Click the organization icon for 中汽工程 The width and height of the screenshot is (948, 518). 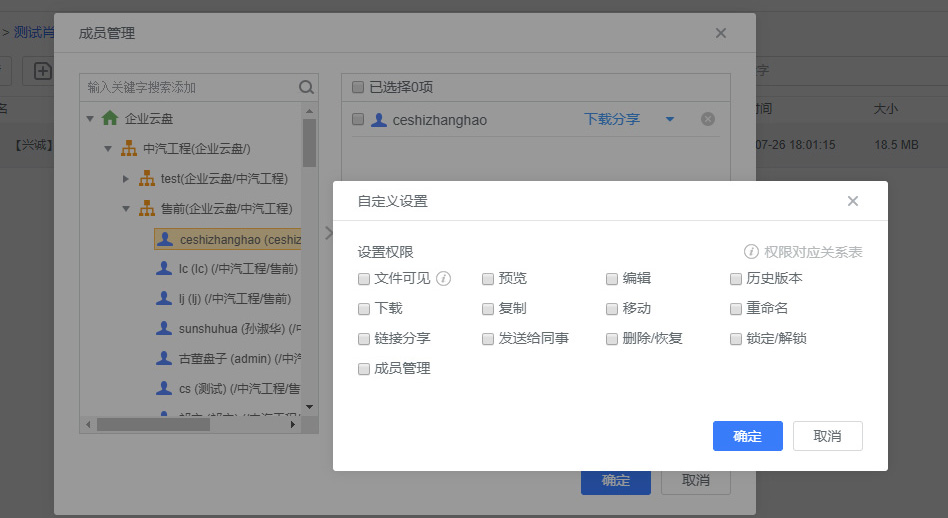click(128, 148)
